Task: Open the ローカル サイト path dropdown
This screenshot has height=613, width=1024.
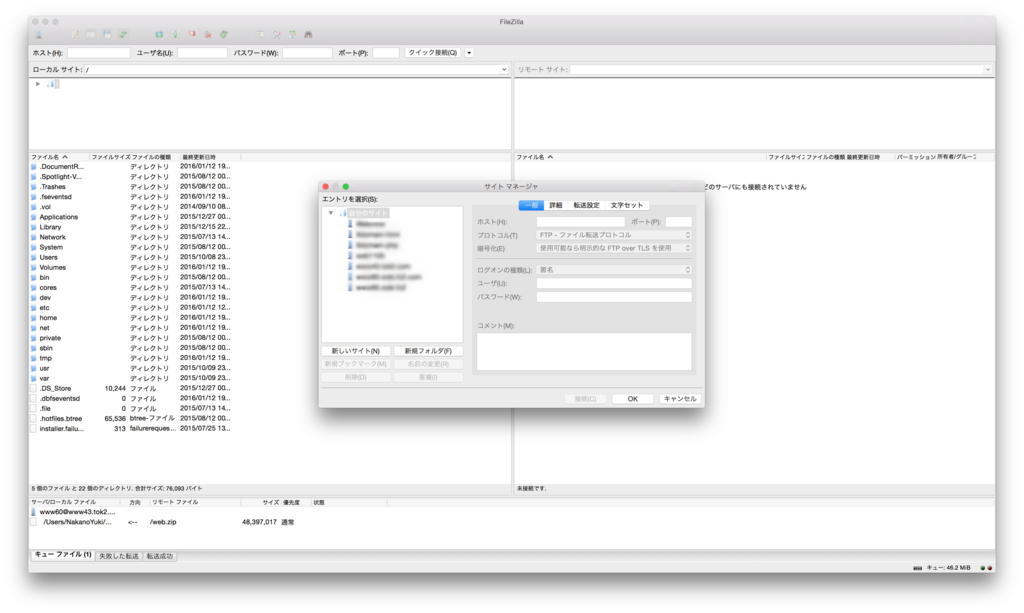Action: pos(504,69)
